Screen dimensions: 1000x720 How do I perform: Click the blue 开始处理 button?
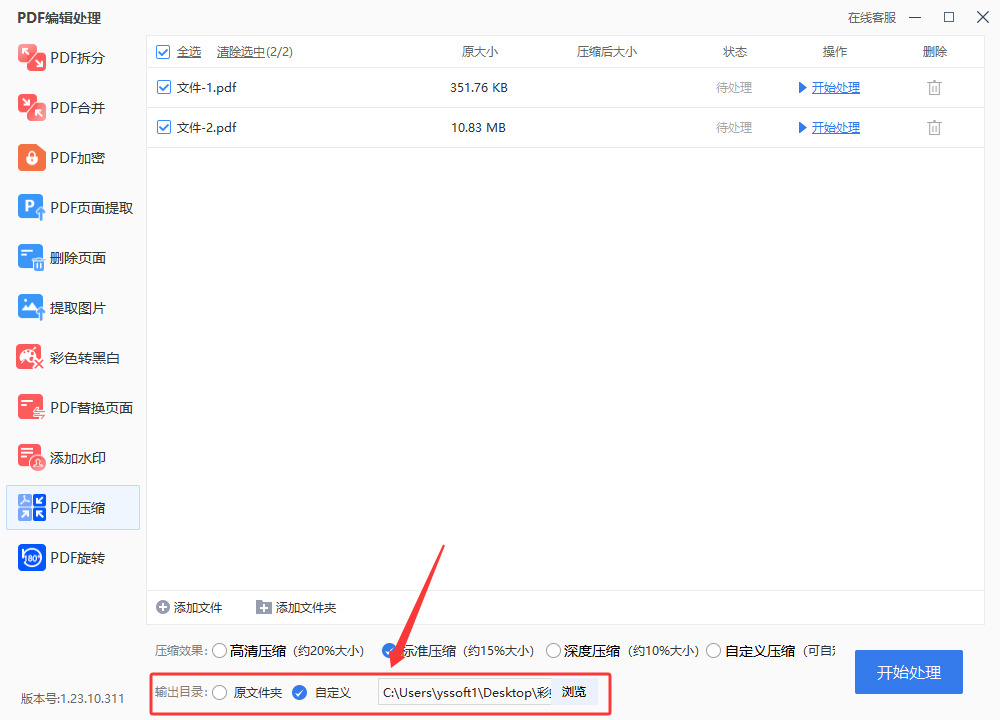pos(909,672)
